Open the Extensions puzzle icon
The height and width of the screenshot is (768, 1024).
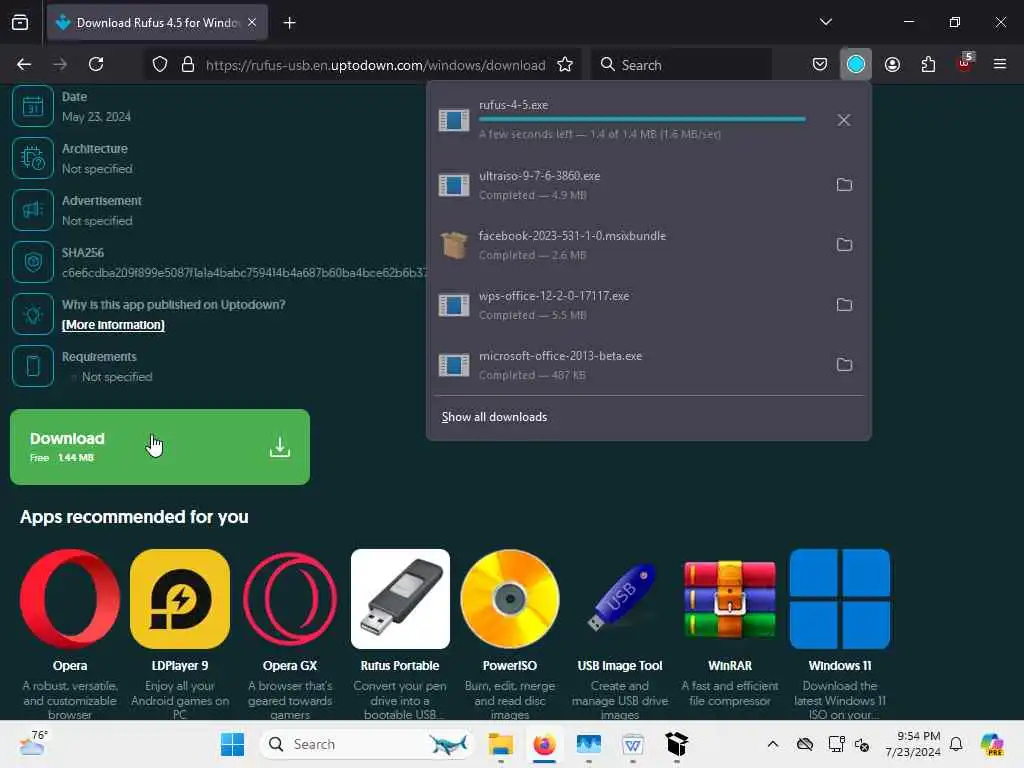tap(928, 64)
